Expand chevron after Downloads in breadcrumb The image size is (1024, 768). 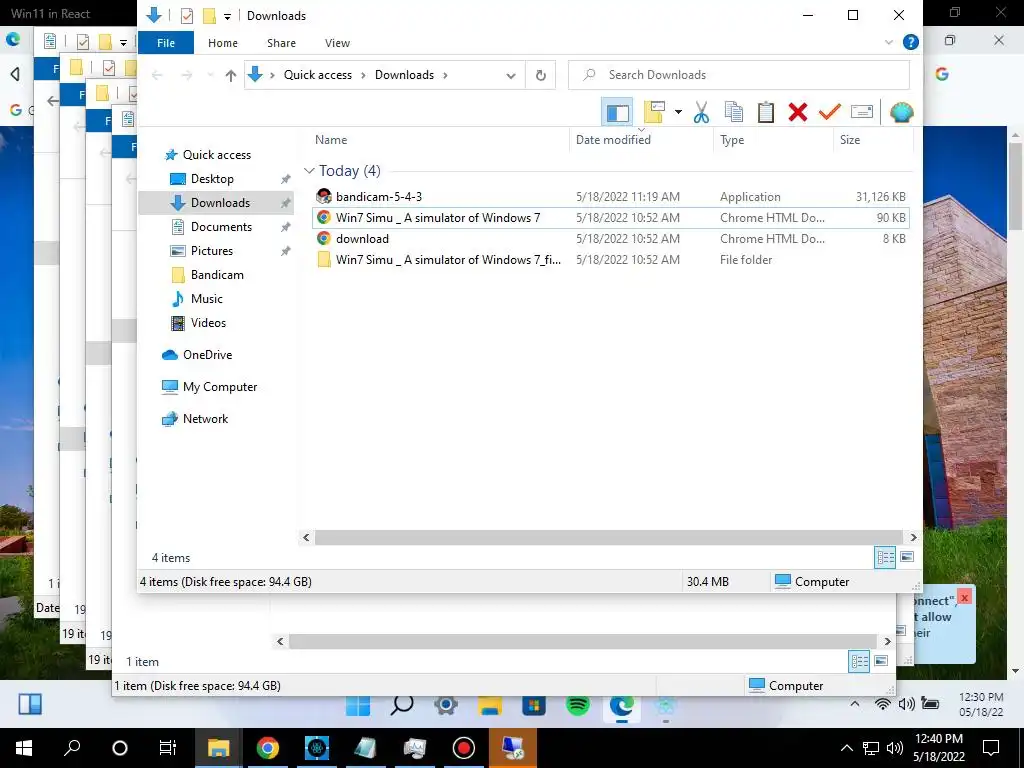coord(445,75)
